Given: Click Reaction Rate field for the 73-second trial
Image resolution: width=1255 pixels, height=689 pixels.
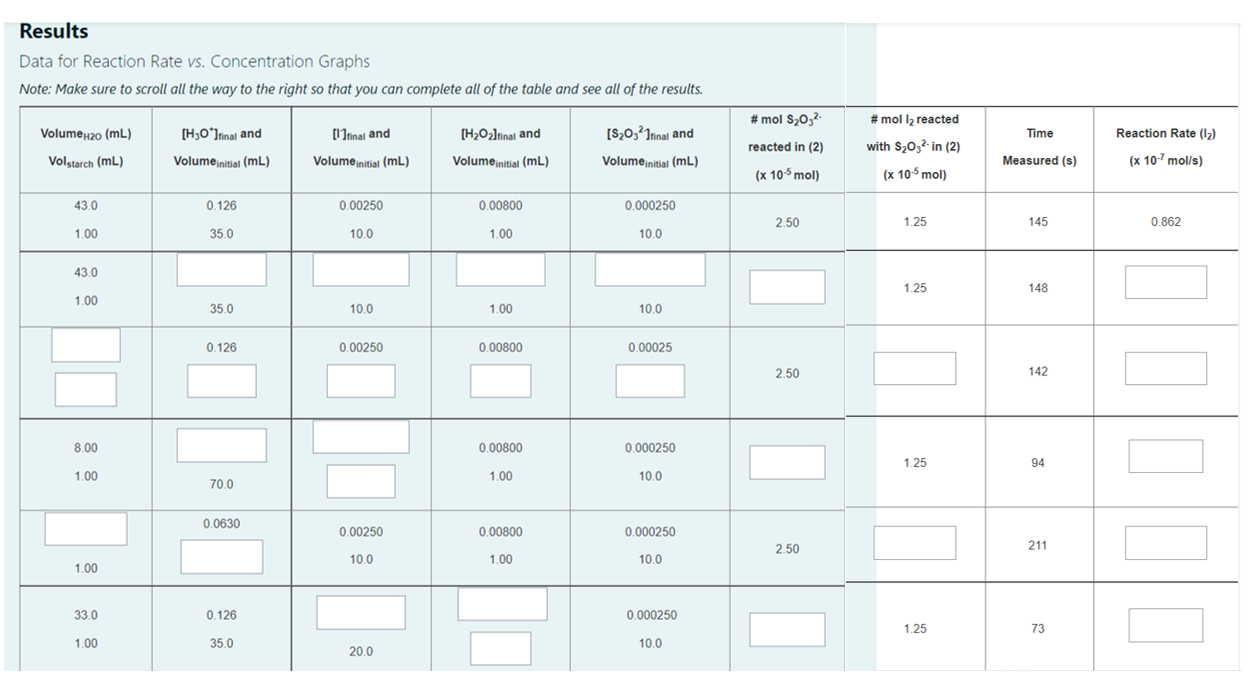Looking at the screenshot, I should (1167, 624).
